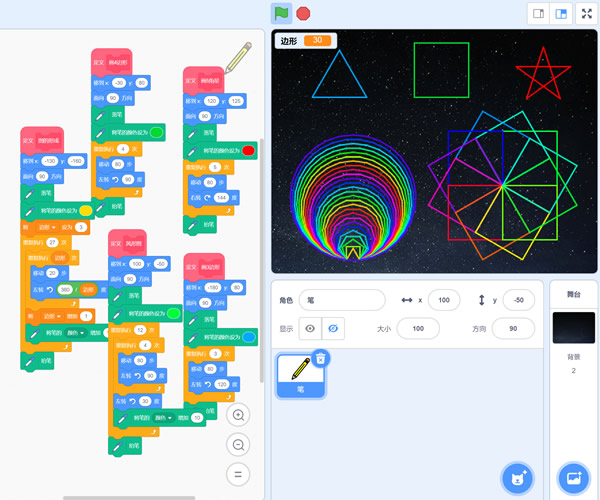
Task: Pick green swatch above repeat 12 block
Action: [173, 313]
